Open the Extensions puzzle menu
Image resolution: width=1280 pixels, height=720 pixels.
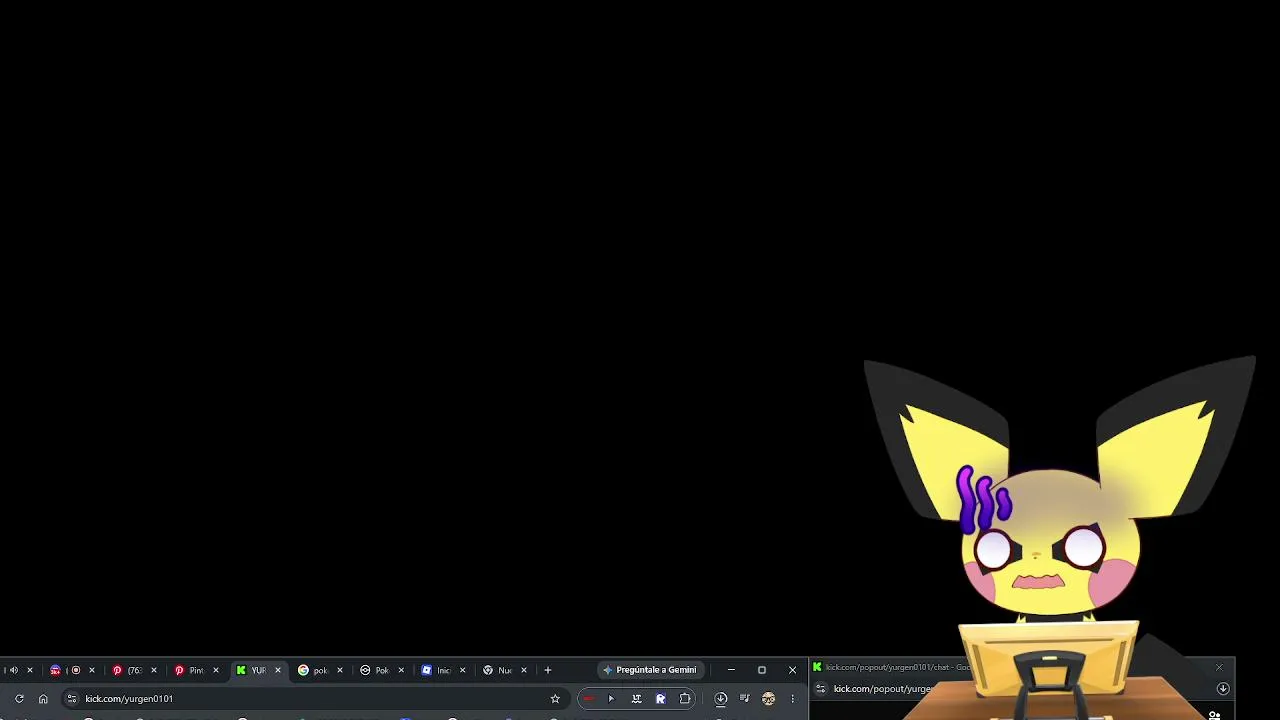click(x=685, y=699)
